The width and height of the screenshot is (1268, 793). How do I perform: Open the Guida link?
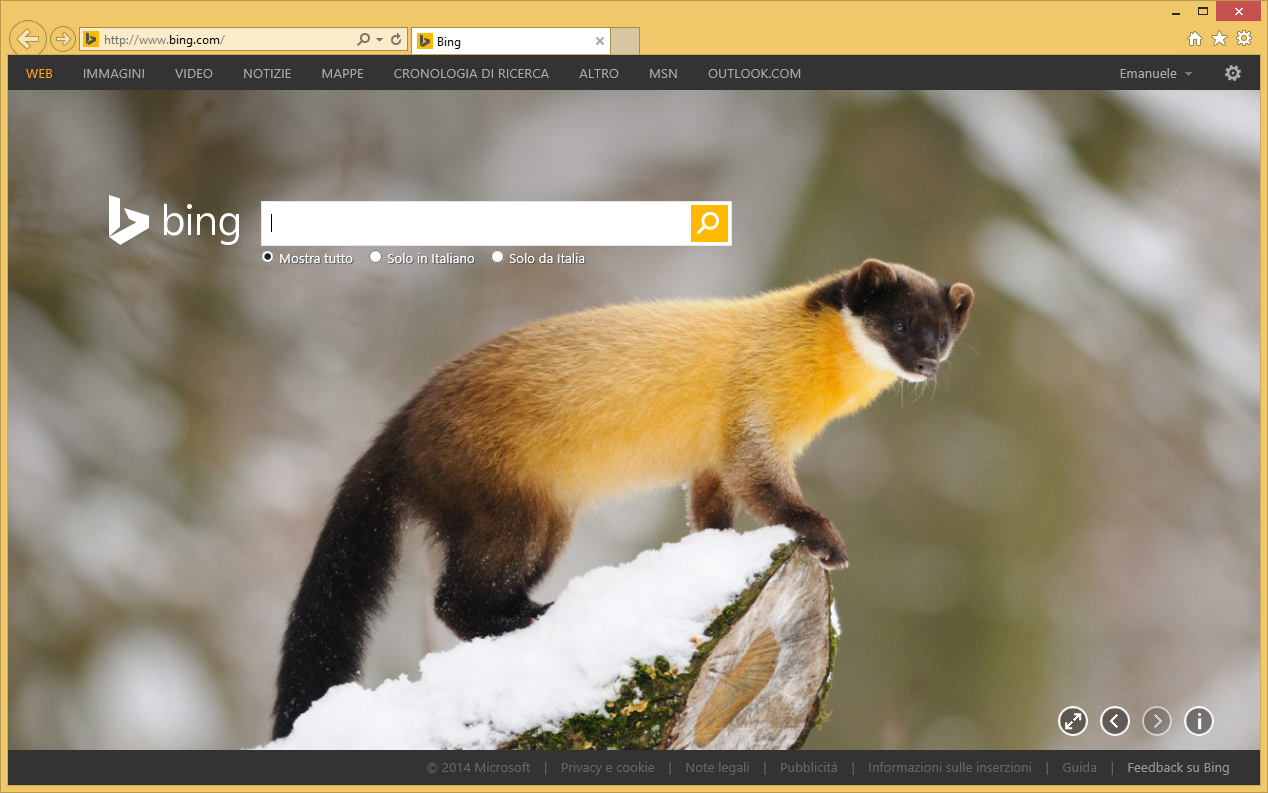click(x=1079, y=768)
